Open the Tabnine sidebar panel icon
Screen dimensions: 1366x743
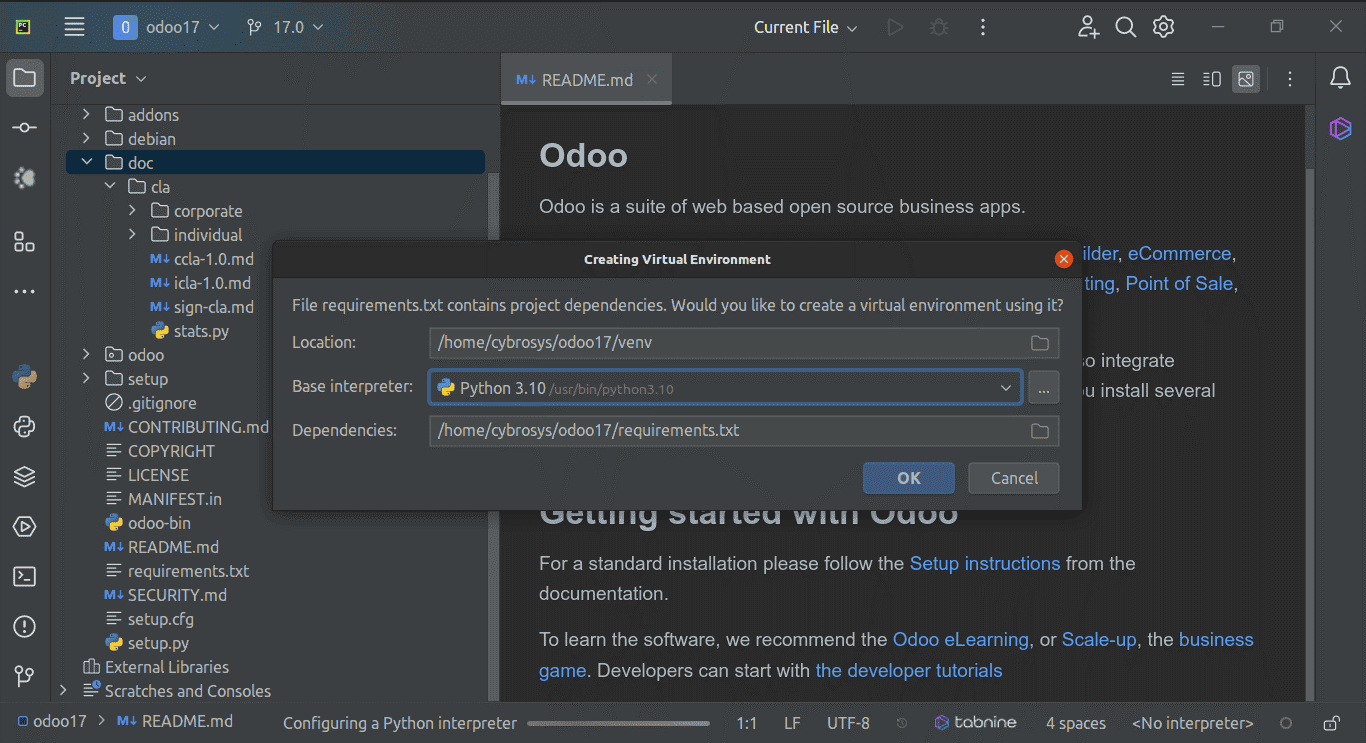(1340, 128)
